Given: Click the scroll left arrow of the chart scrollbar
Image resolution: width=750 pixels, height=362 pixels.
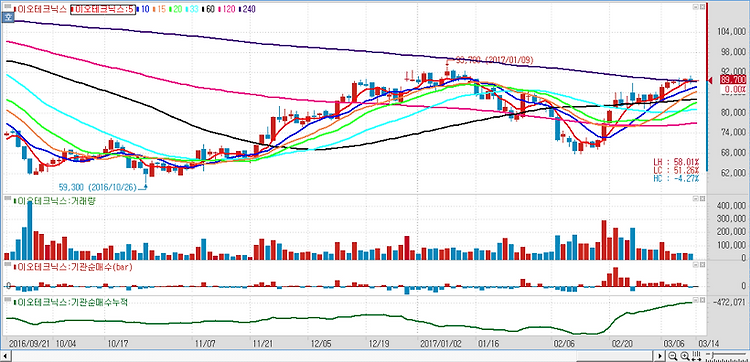Looking at the screenshot, I should (6, 356).
